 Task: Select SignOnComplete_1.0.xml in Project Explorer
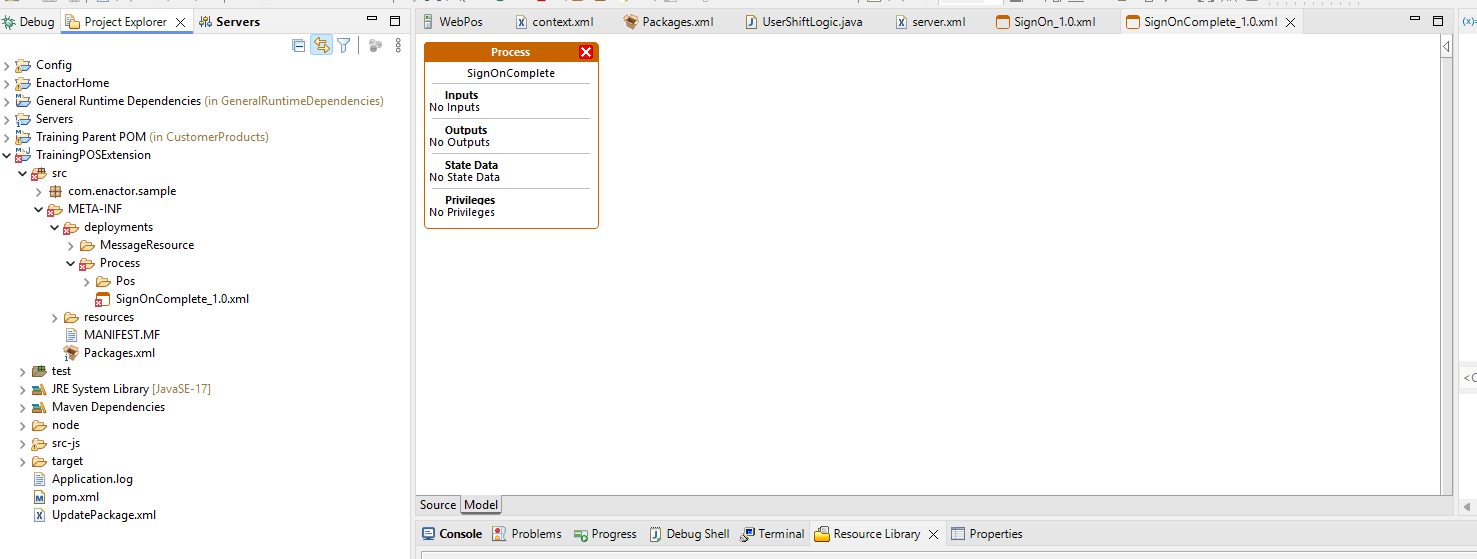point(182,299)
